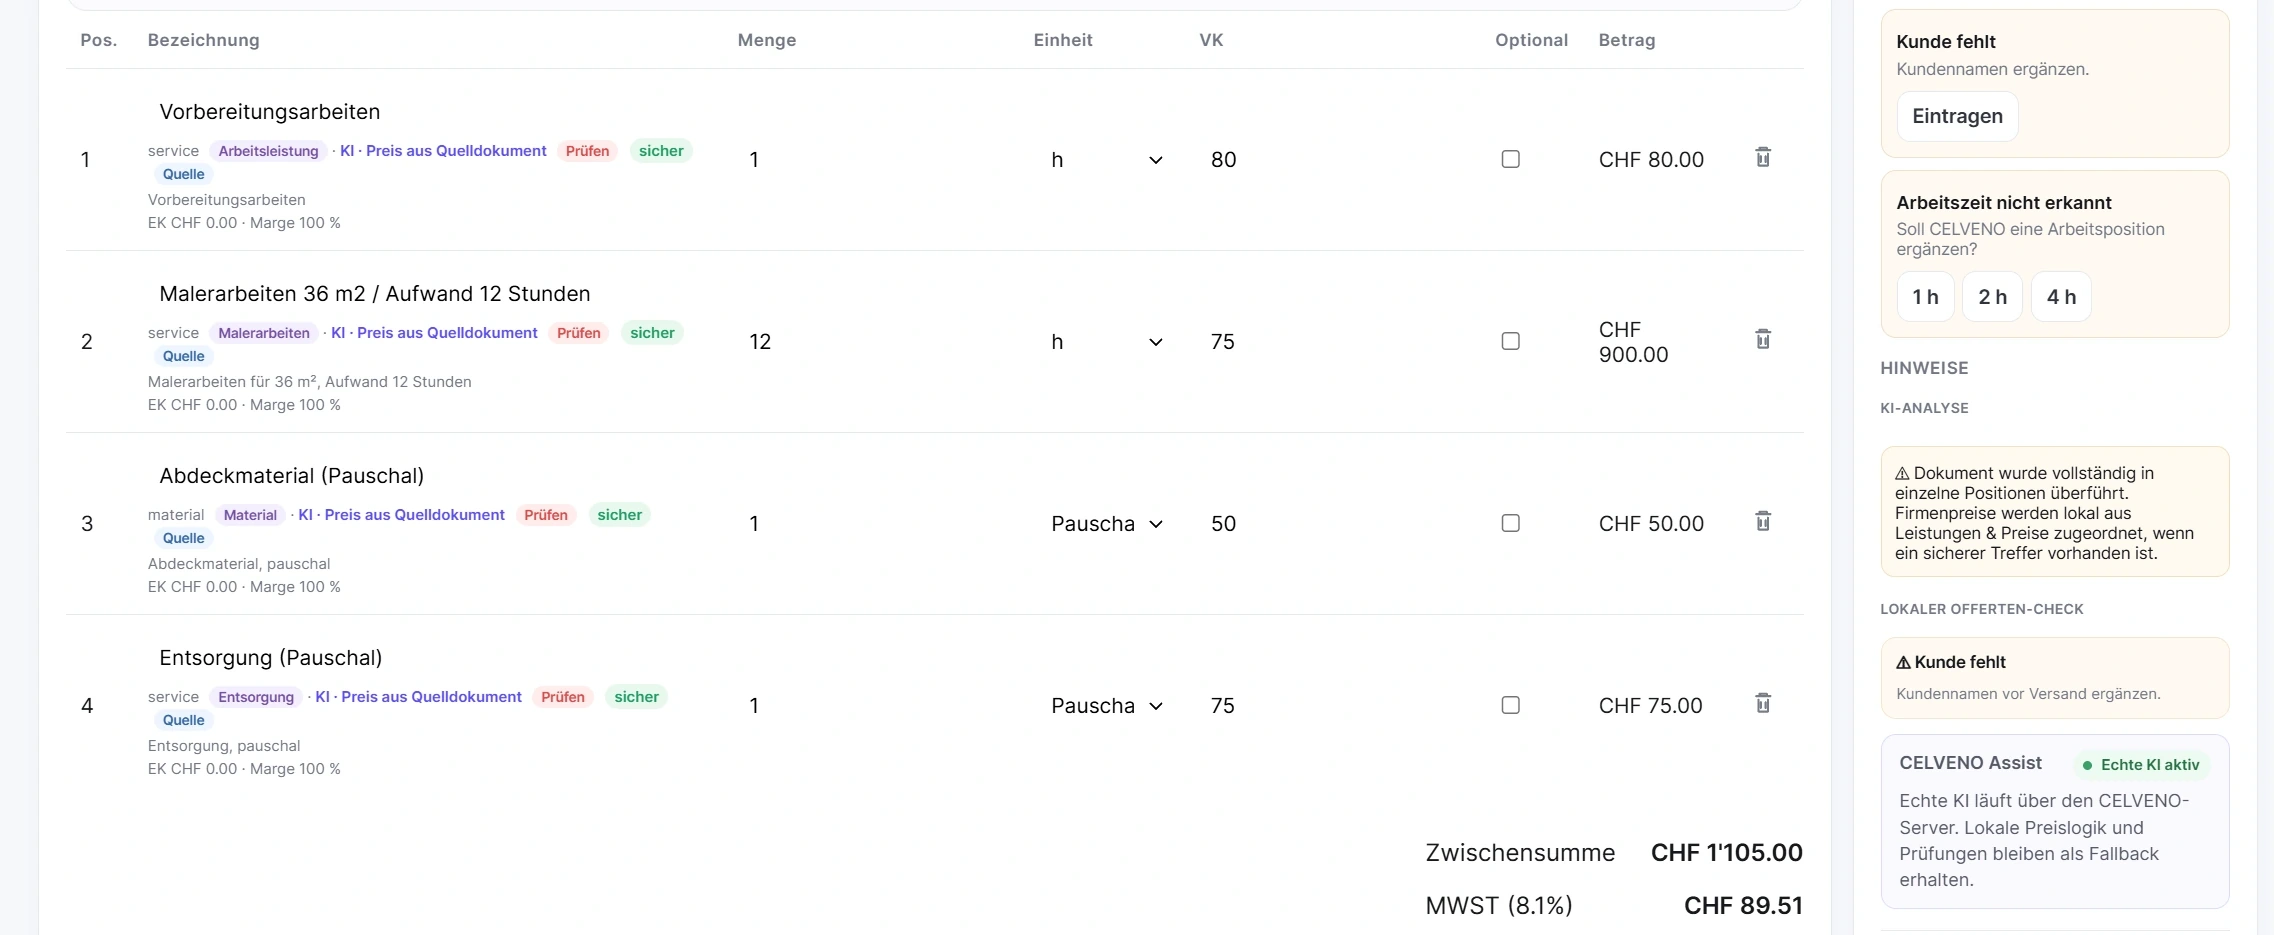Click the Prüfen badge on Malerarbeiten row
The width and height of the screenshot is (2274, 935).
pyautogui.click(x=579, y=333)
